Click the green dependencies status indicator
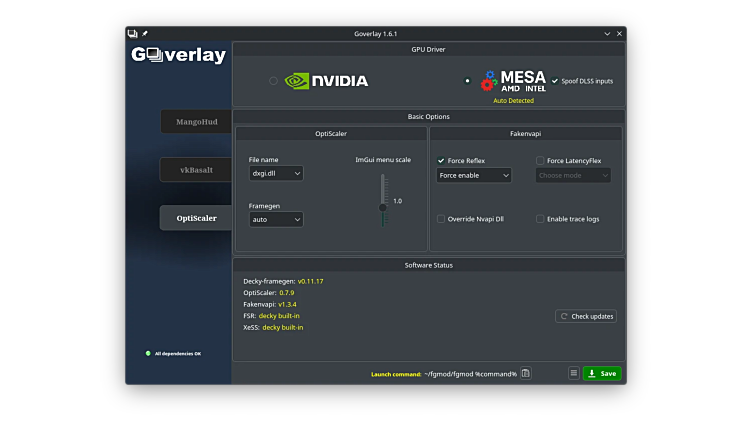 point(148,353)
